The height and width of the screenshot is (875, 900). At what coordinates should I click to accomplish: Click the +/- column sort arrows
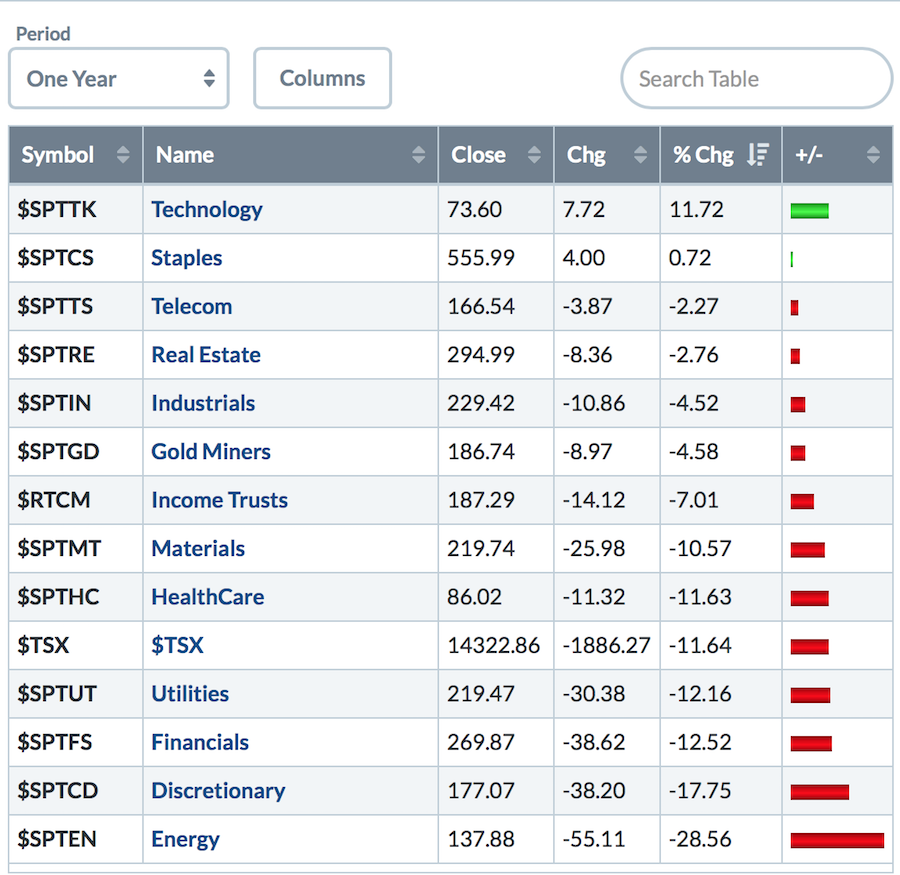point(873,155)
